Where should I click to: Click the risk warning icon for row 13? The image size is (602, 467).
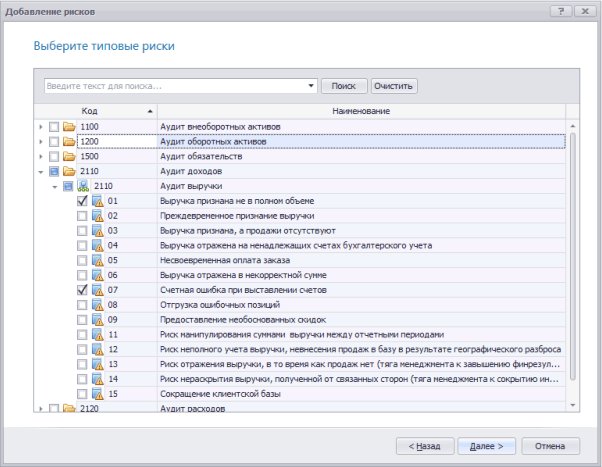coord(98,364)
